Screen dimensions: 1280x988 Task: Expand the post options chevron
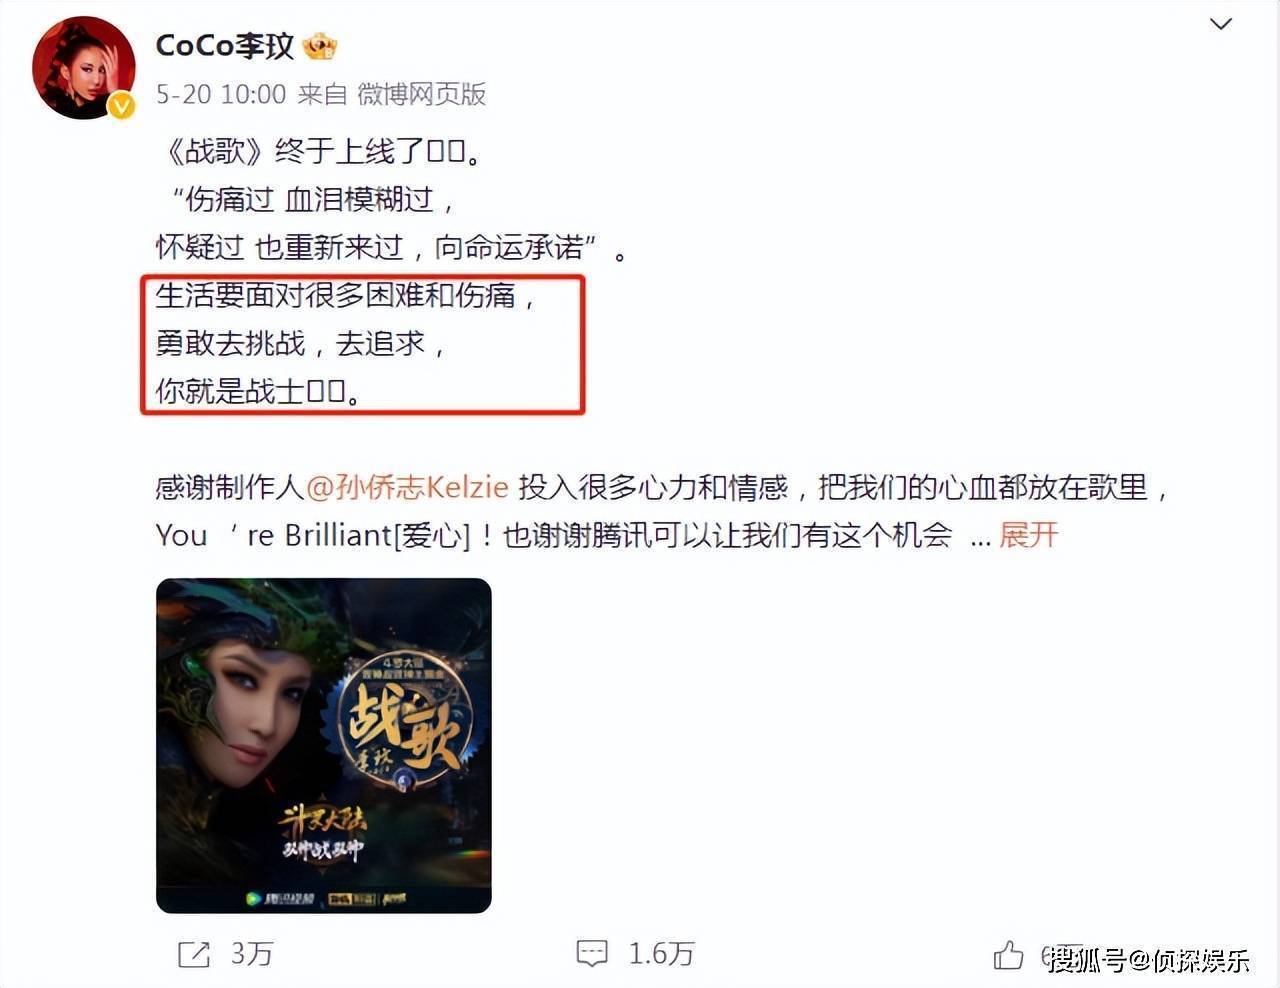pos(1221,24)
